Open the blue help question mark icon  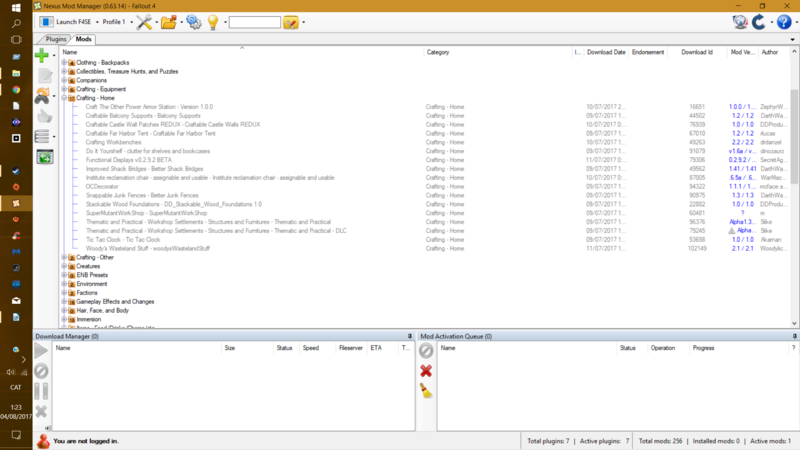(784, 22)
